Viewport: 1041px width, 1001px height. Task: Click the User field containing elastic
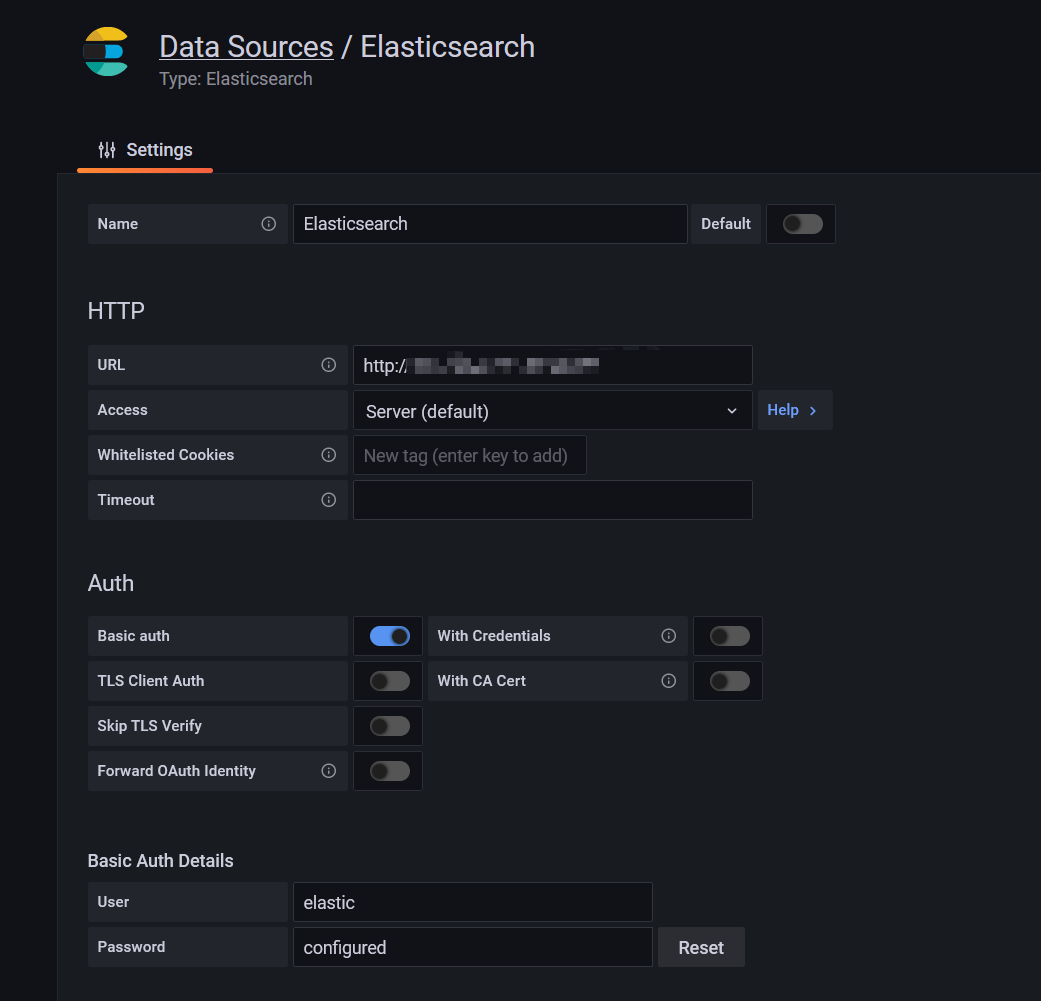[472, 902]
